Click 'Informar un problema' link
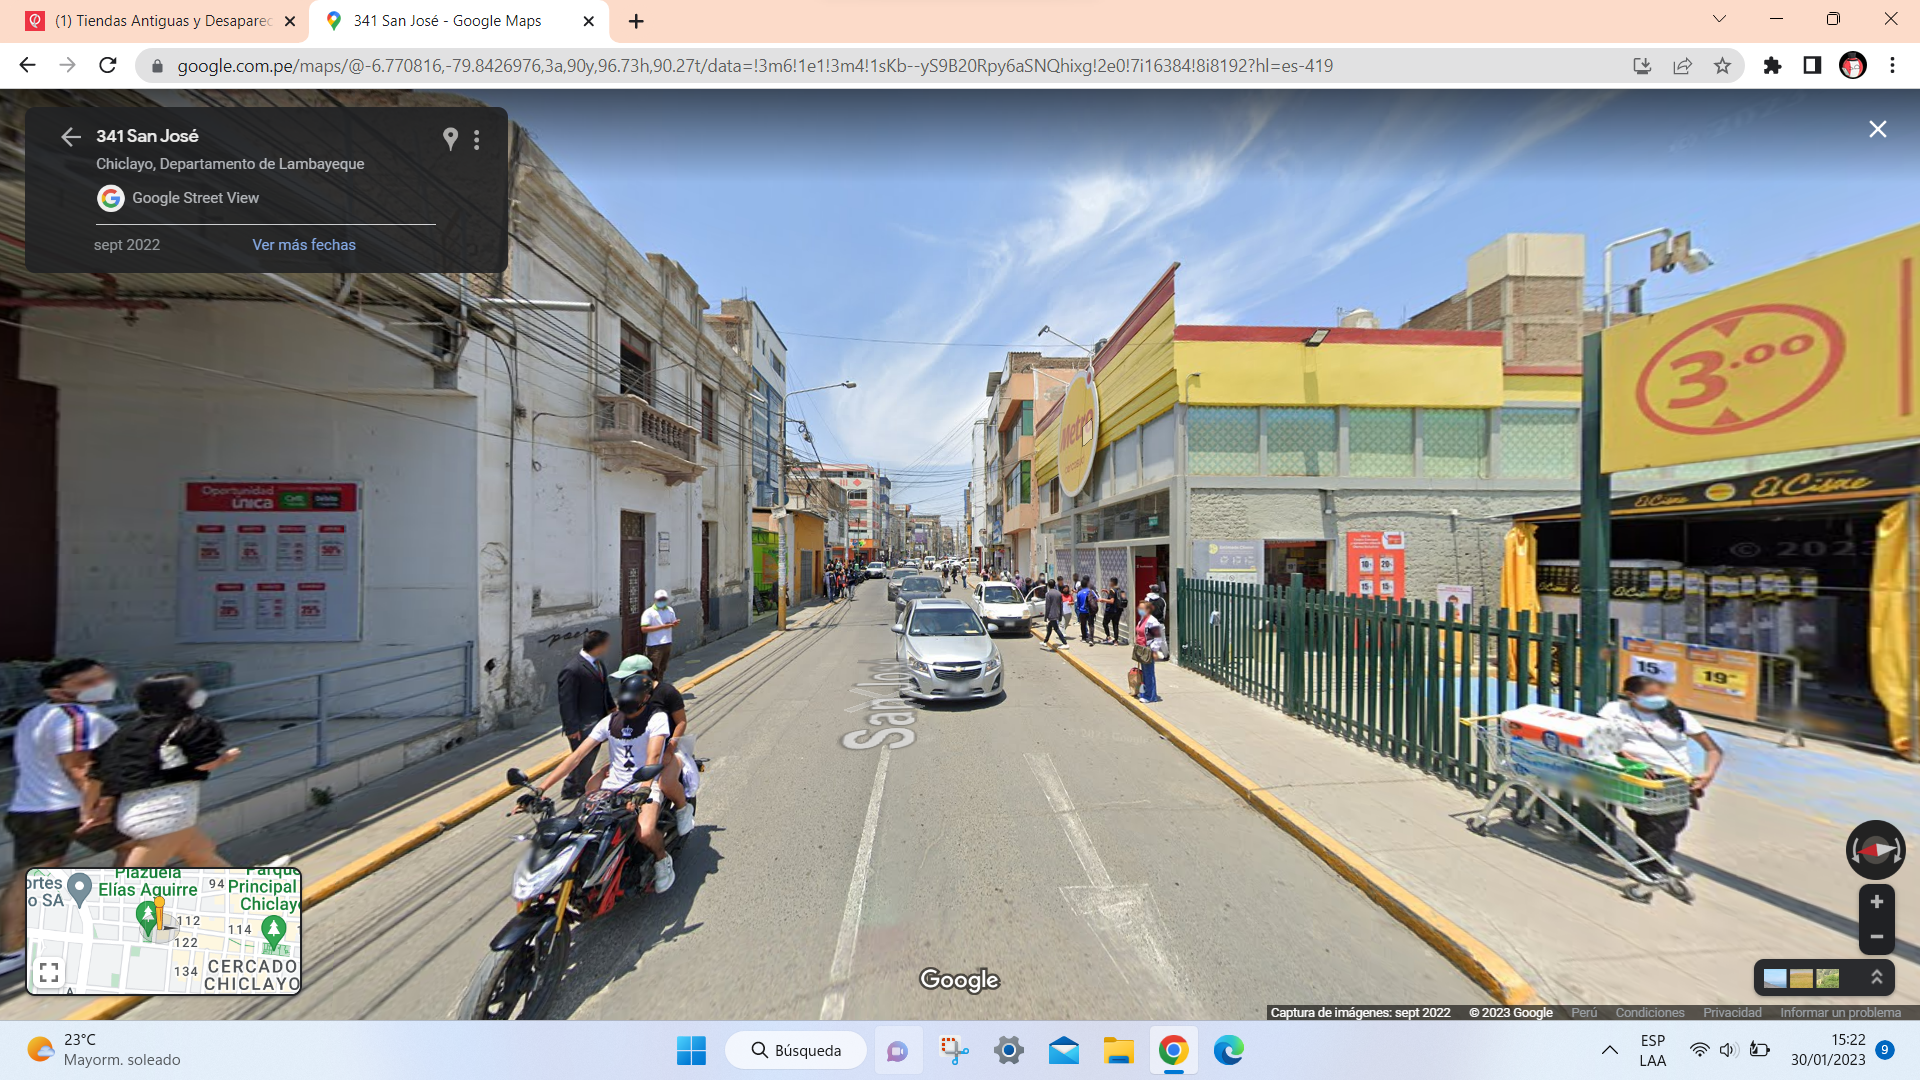Viewport: 1920px width, 1080px height. click(x=1840, y=1012)
